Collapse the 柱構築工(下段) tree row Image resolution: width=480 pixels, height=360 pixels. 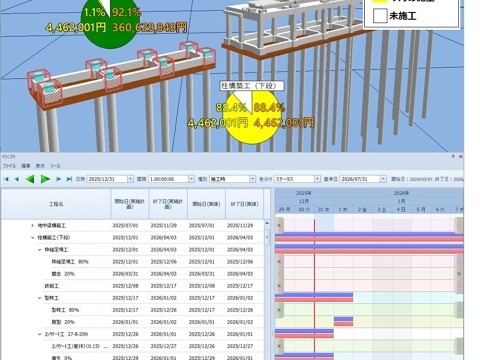pyautogui.click(x=32, y=238)
